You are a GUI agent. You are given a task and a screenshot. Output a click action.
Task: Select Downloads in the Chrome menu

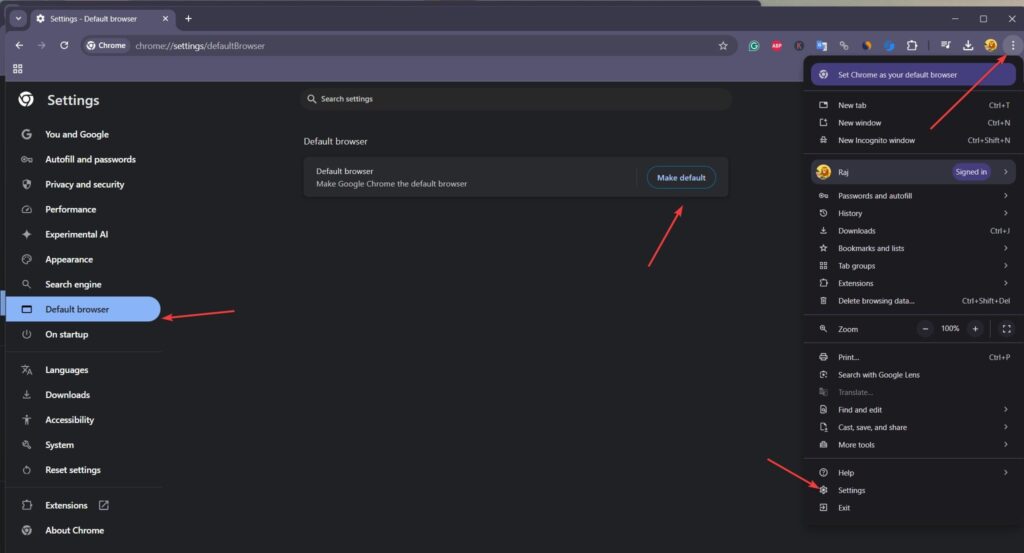tap(913, 231)
